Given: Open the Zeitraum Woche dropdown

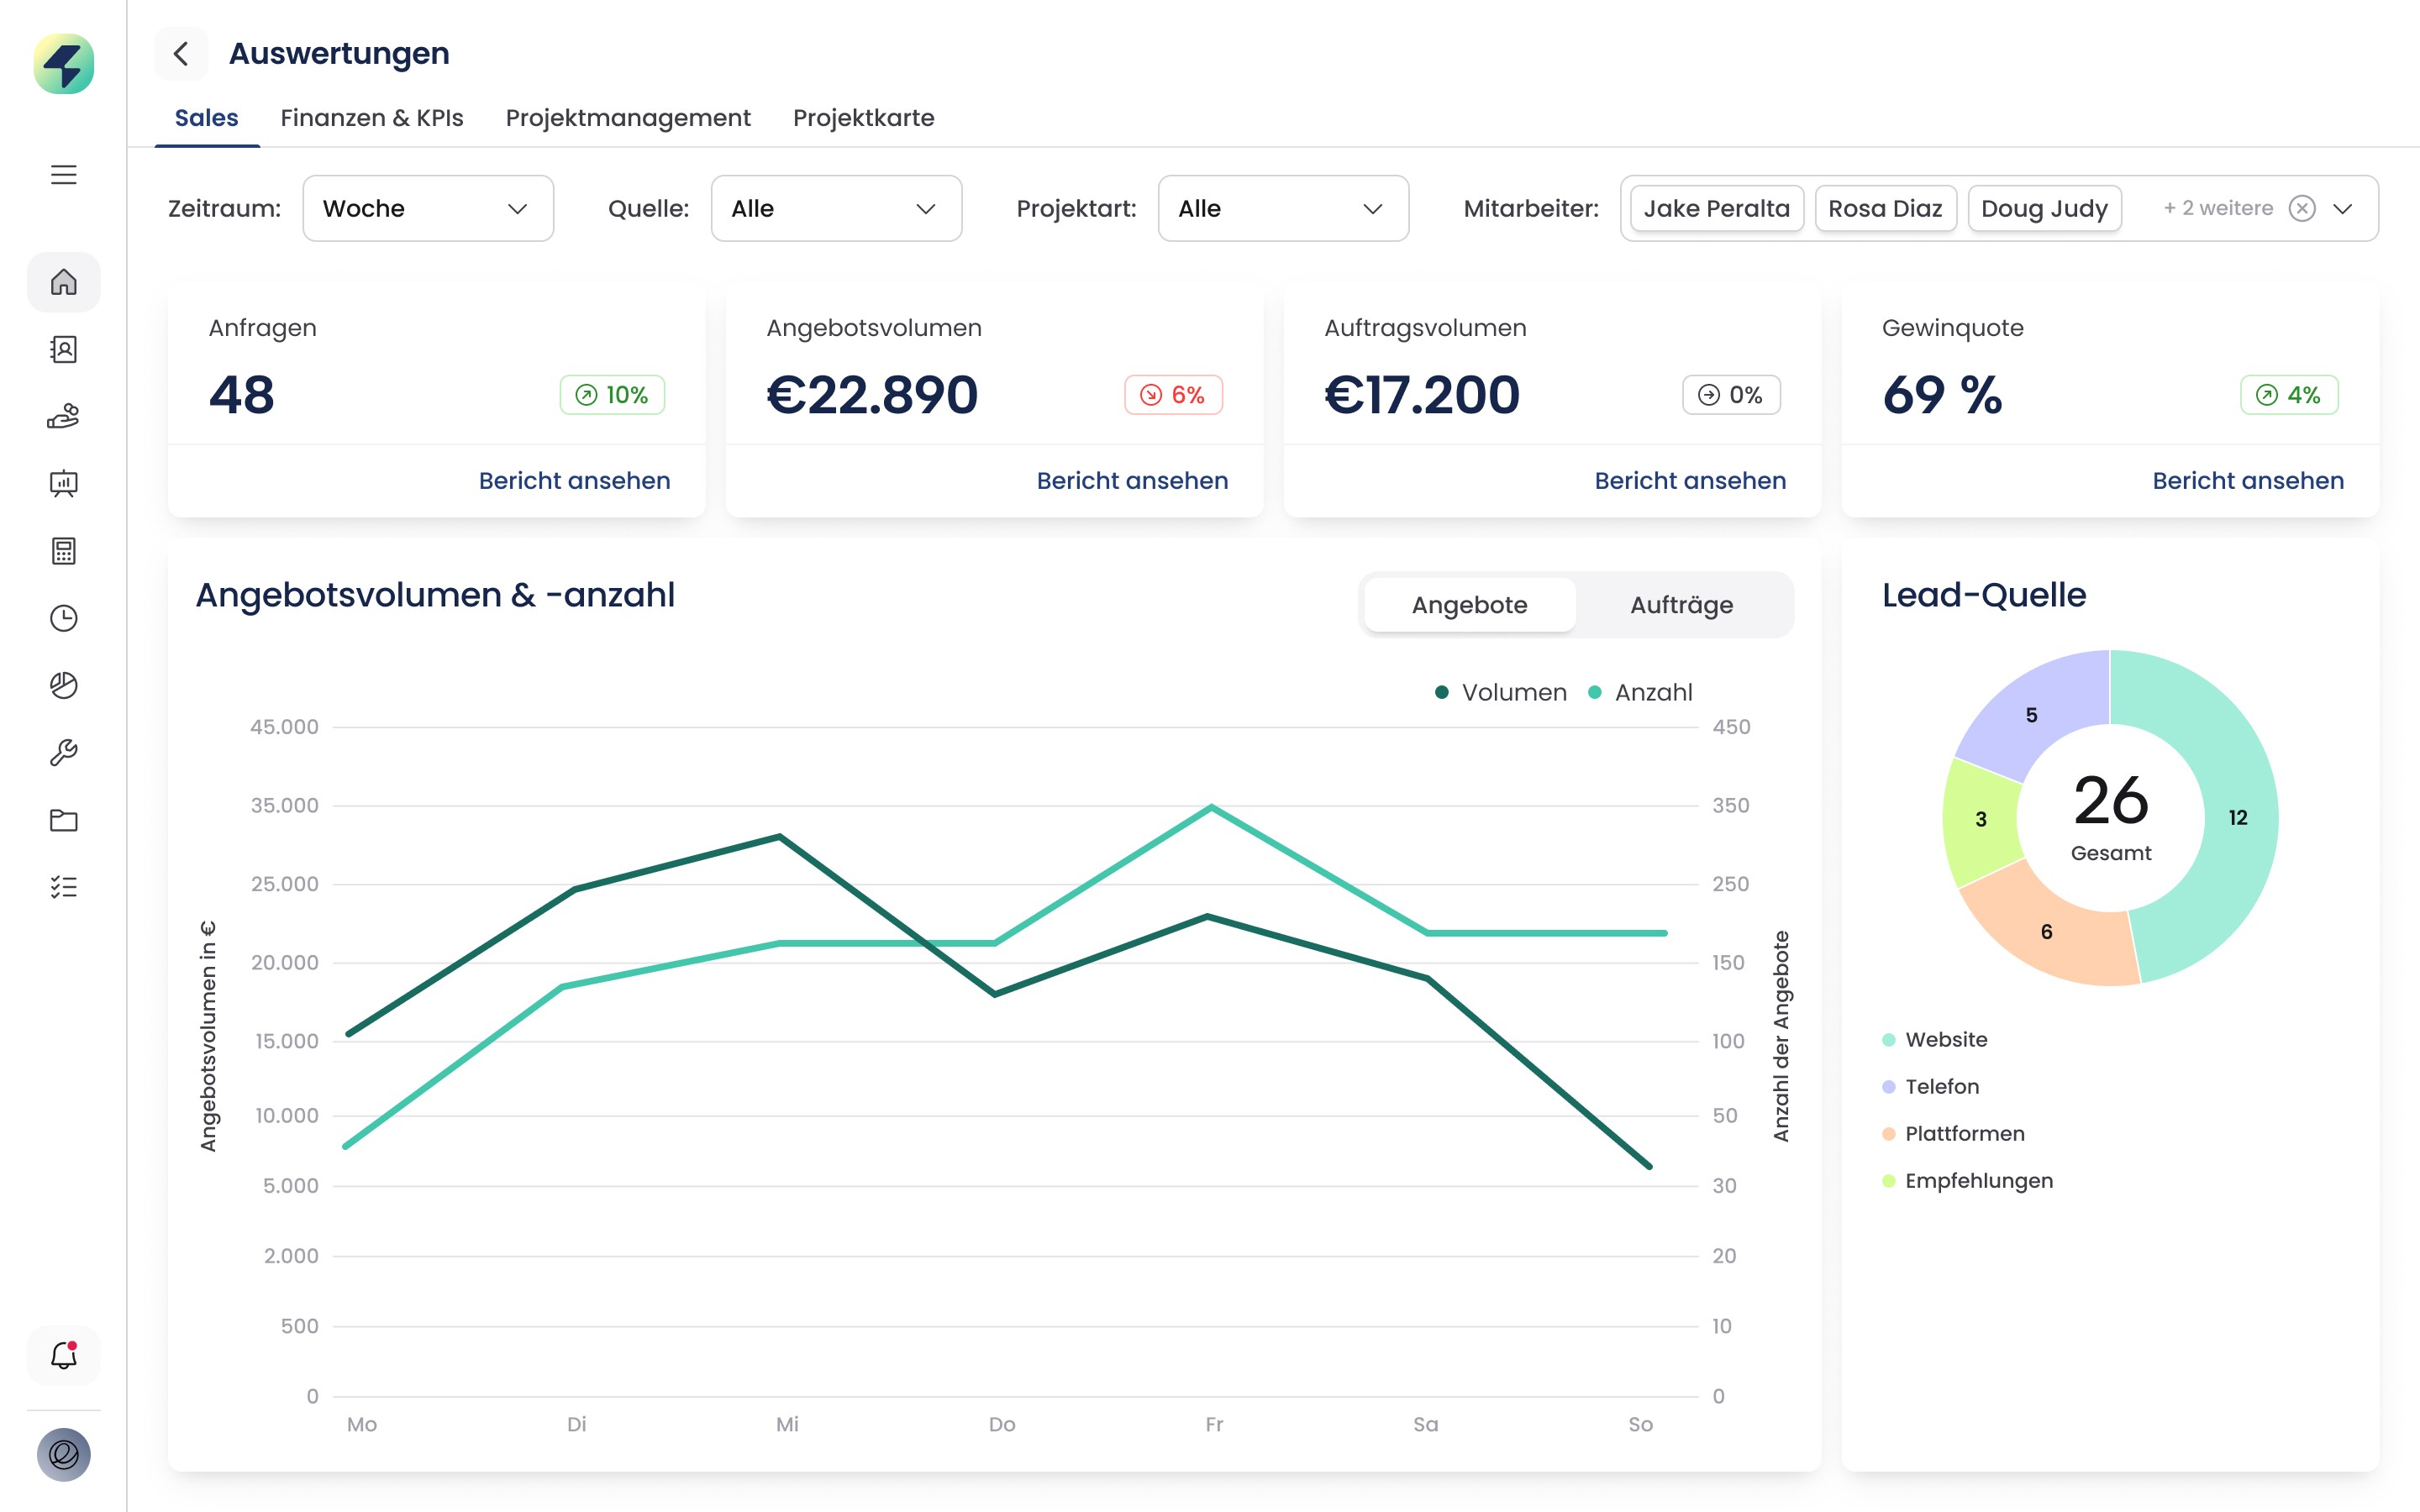Looking at the screenshot, I should (428, 208).
